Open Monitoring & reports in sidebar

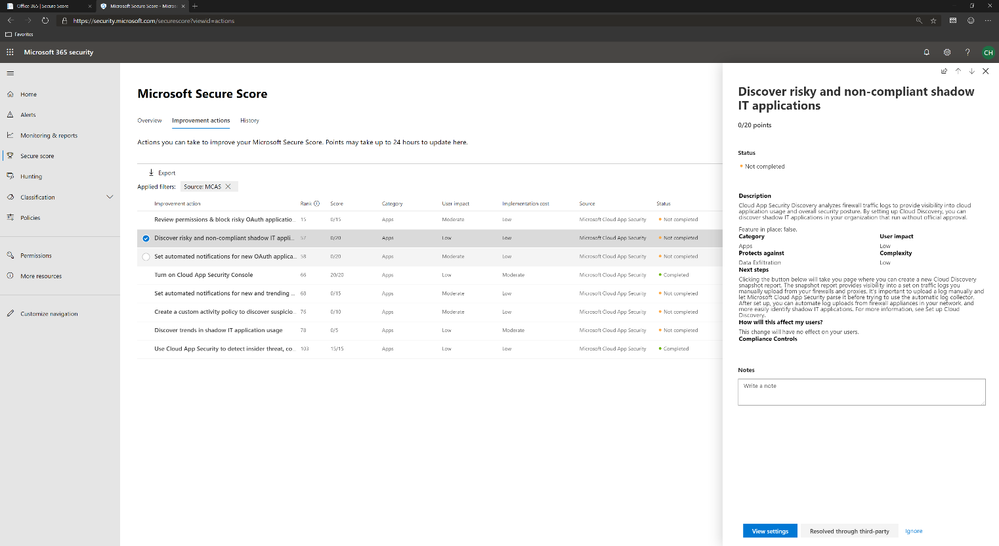tap(48, 135)
